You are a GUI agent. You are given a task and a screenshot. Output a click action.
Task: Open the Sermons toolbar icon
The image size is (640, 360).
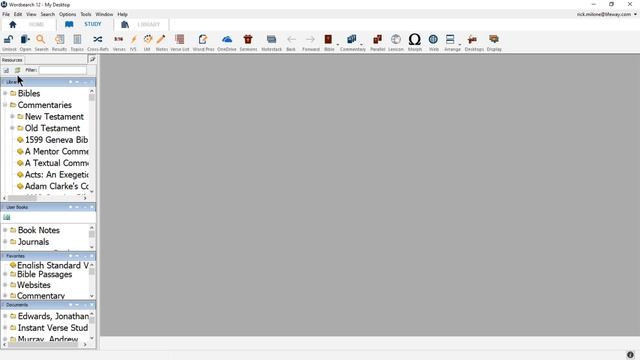(248, 40)
